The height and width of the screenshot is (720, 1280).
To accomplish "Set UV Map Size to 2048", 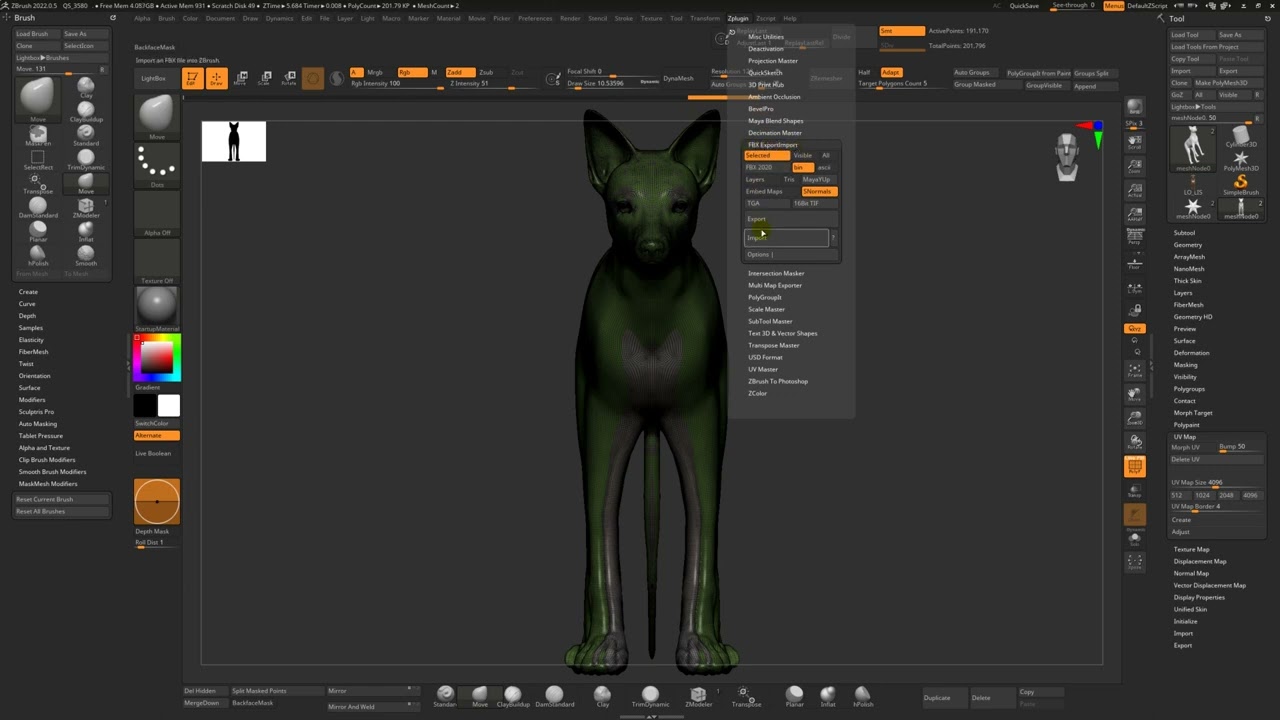I will [1226, 495].
